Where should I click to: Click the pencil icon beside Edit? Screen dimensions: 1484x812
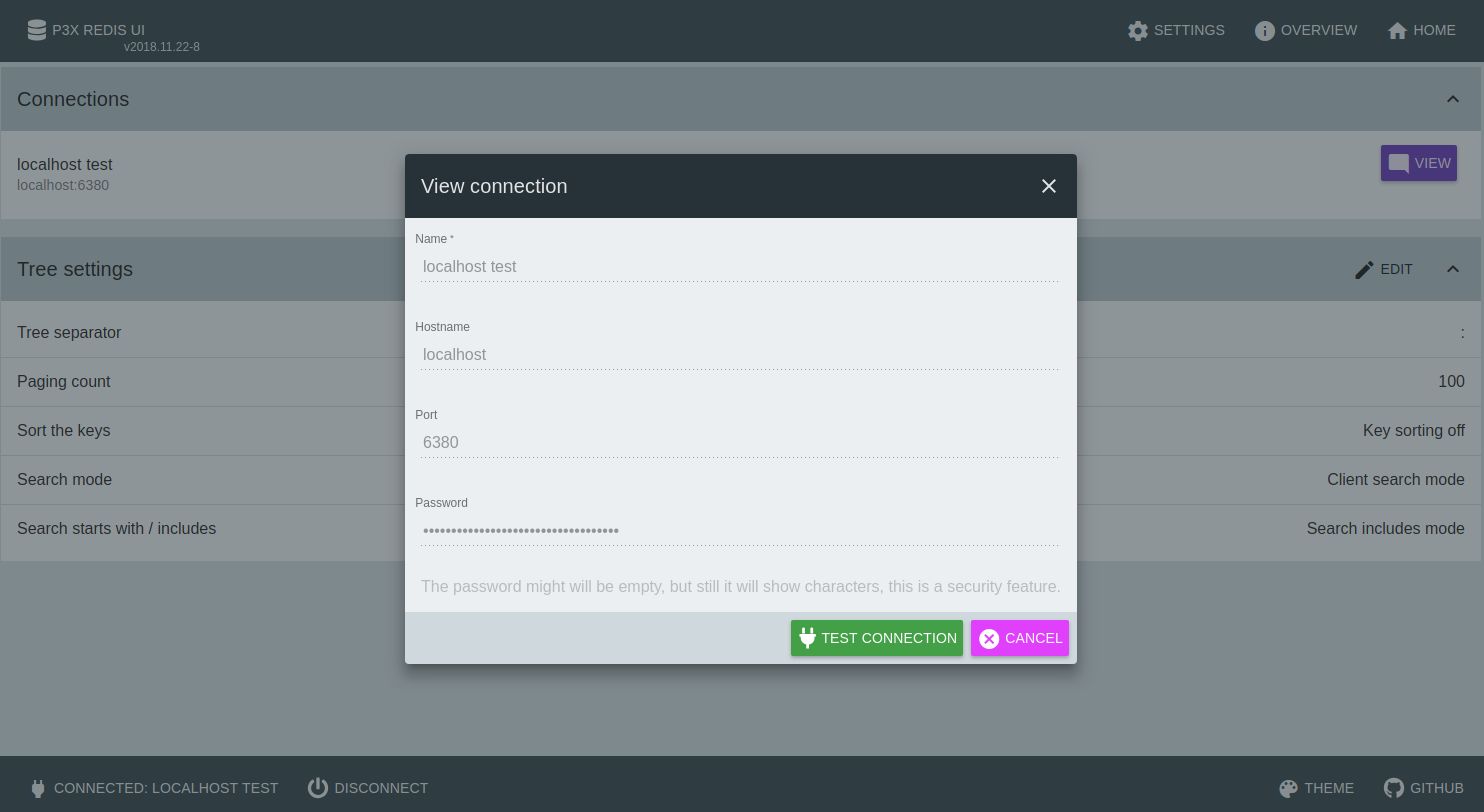(x=1364, y=269)
